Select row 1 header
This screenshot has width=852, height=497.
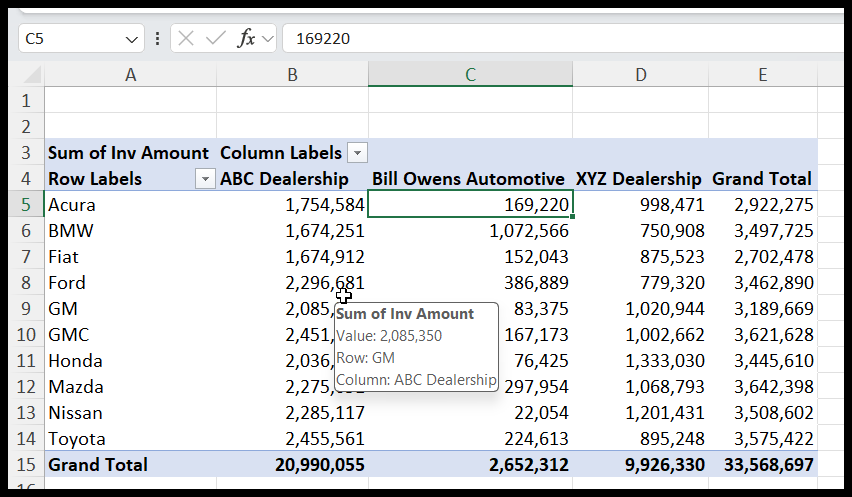click(26, 101)
